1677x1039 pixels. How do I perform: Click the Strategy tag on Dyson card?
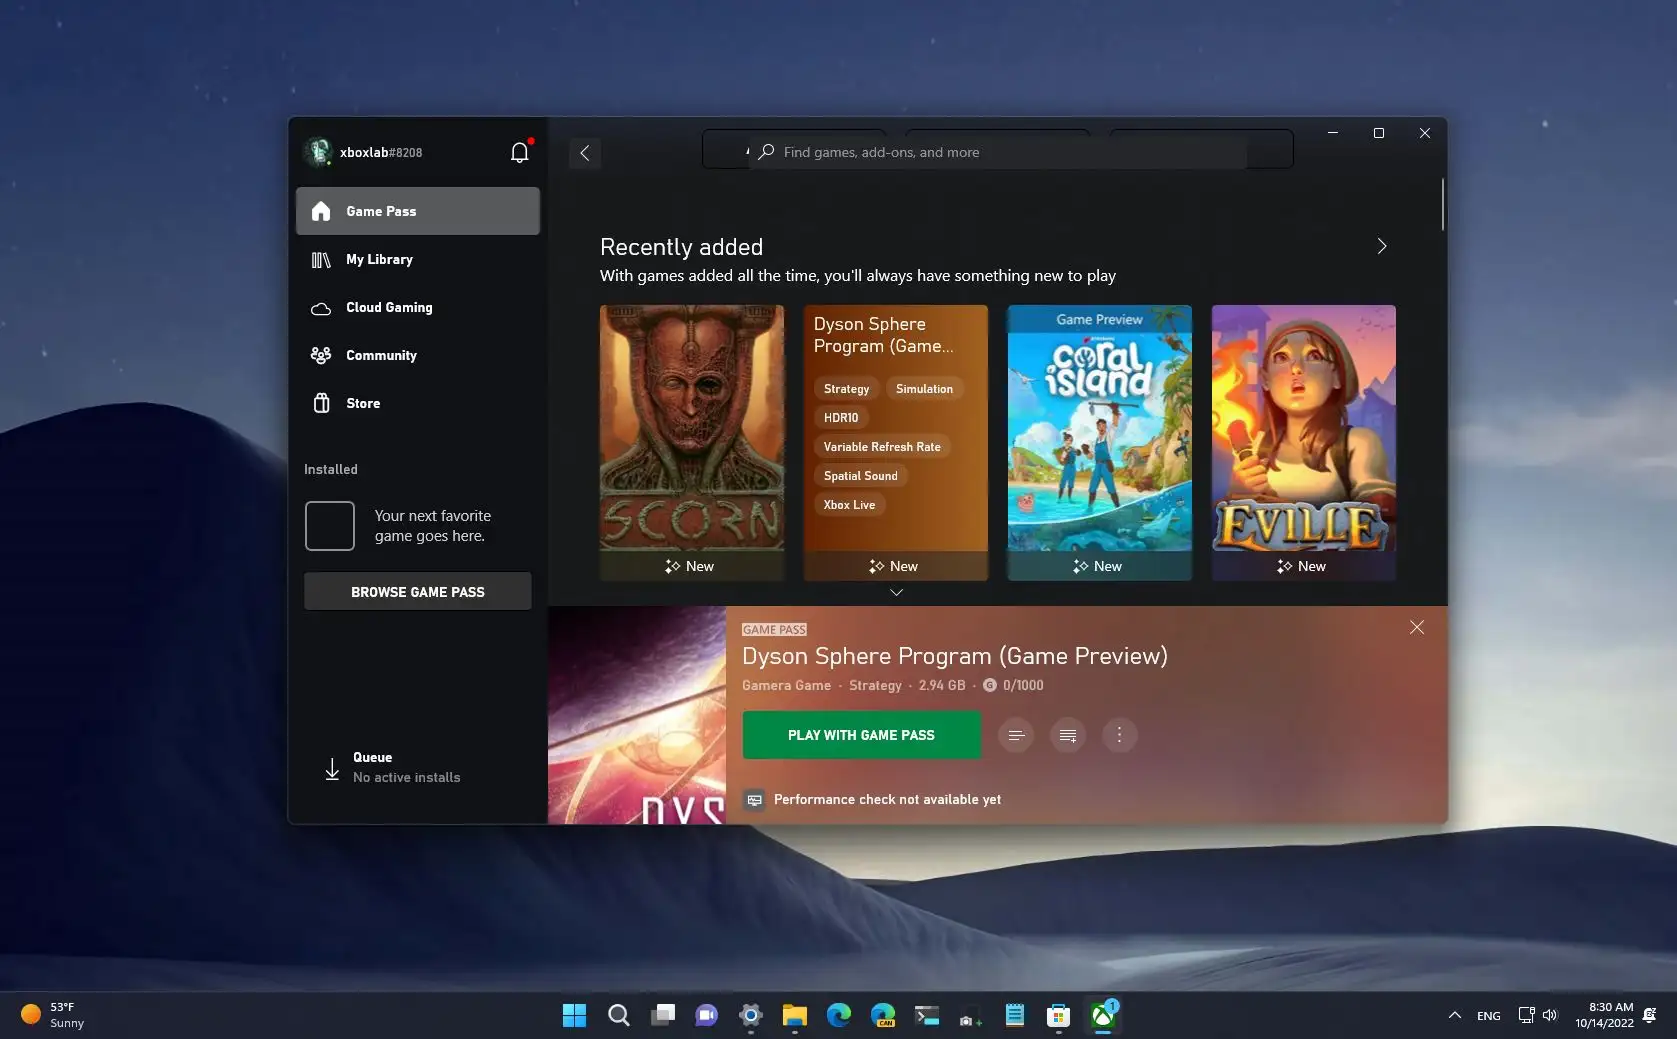846,389
